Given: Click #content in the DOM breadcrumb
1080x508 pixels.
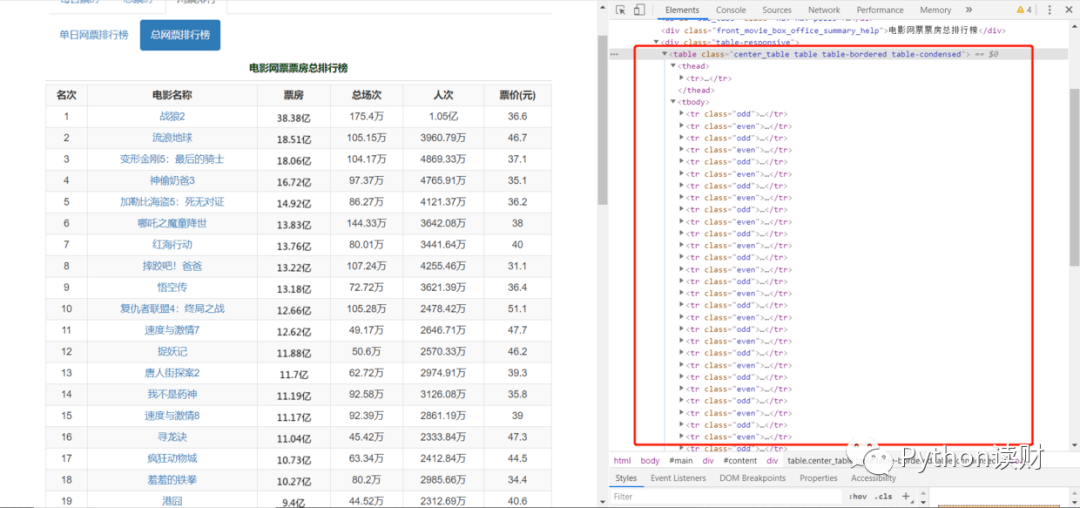Looking at the screenshot, I should [x=740, y=461].
